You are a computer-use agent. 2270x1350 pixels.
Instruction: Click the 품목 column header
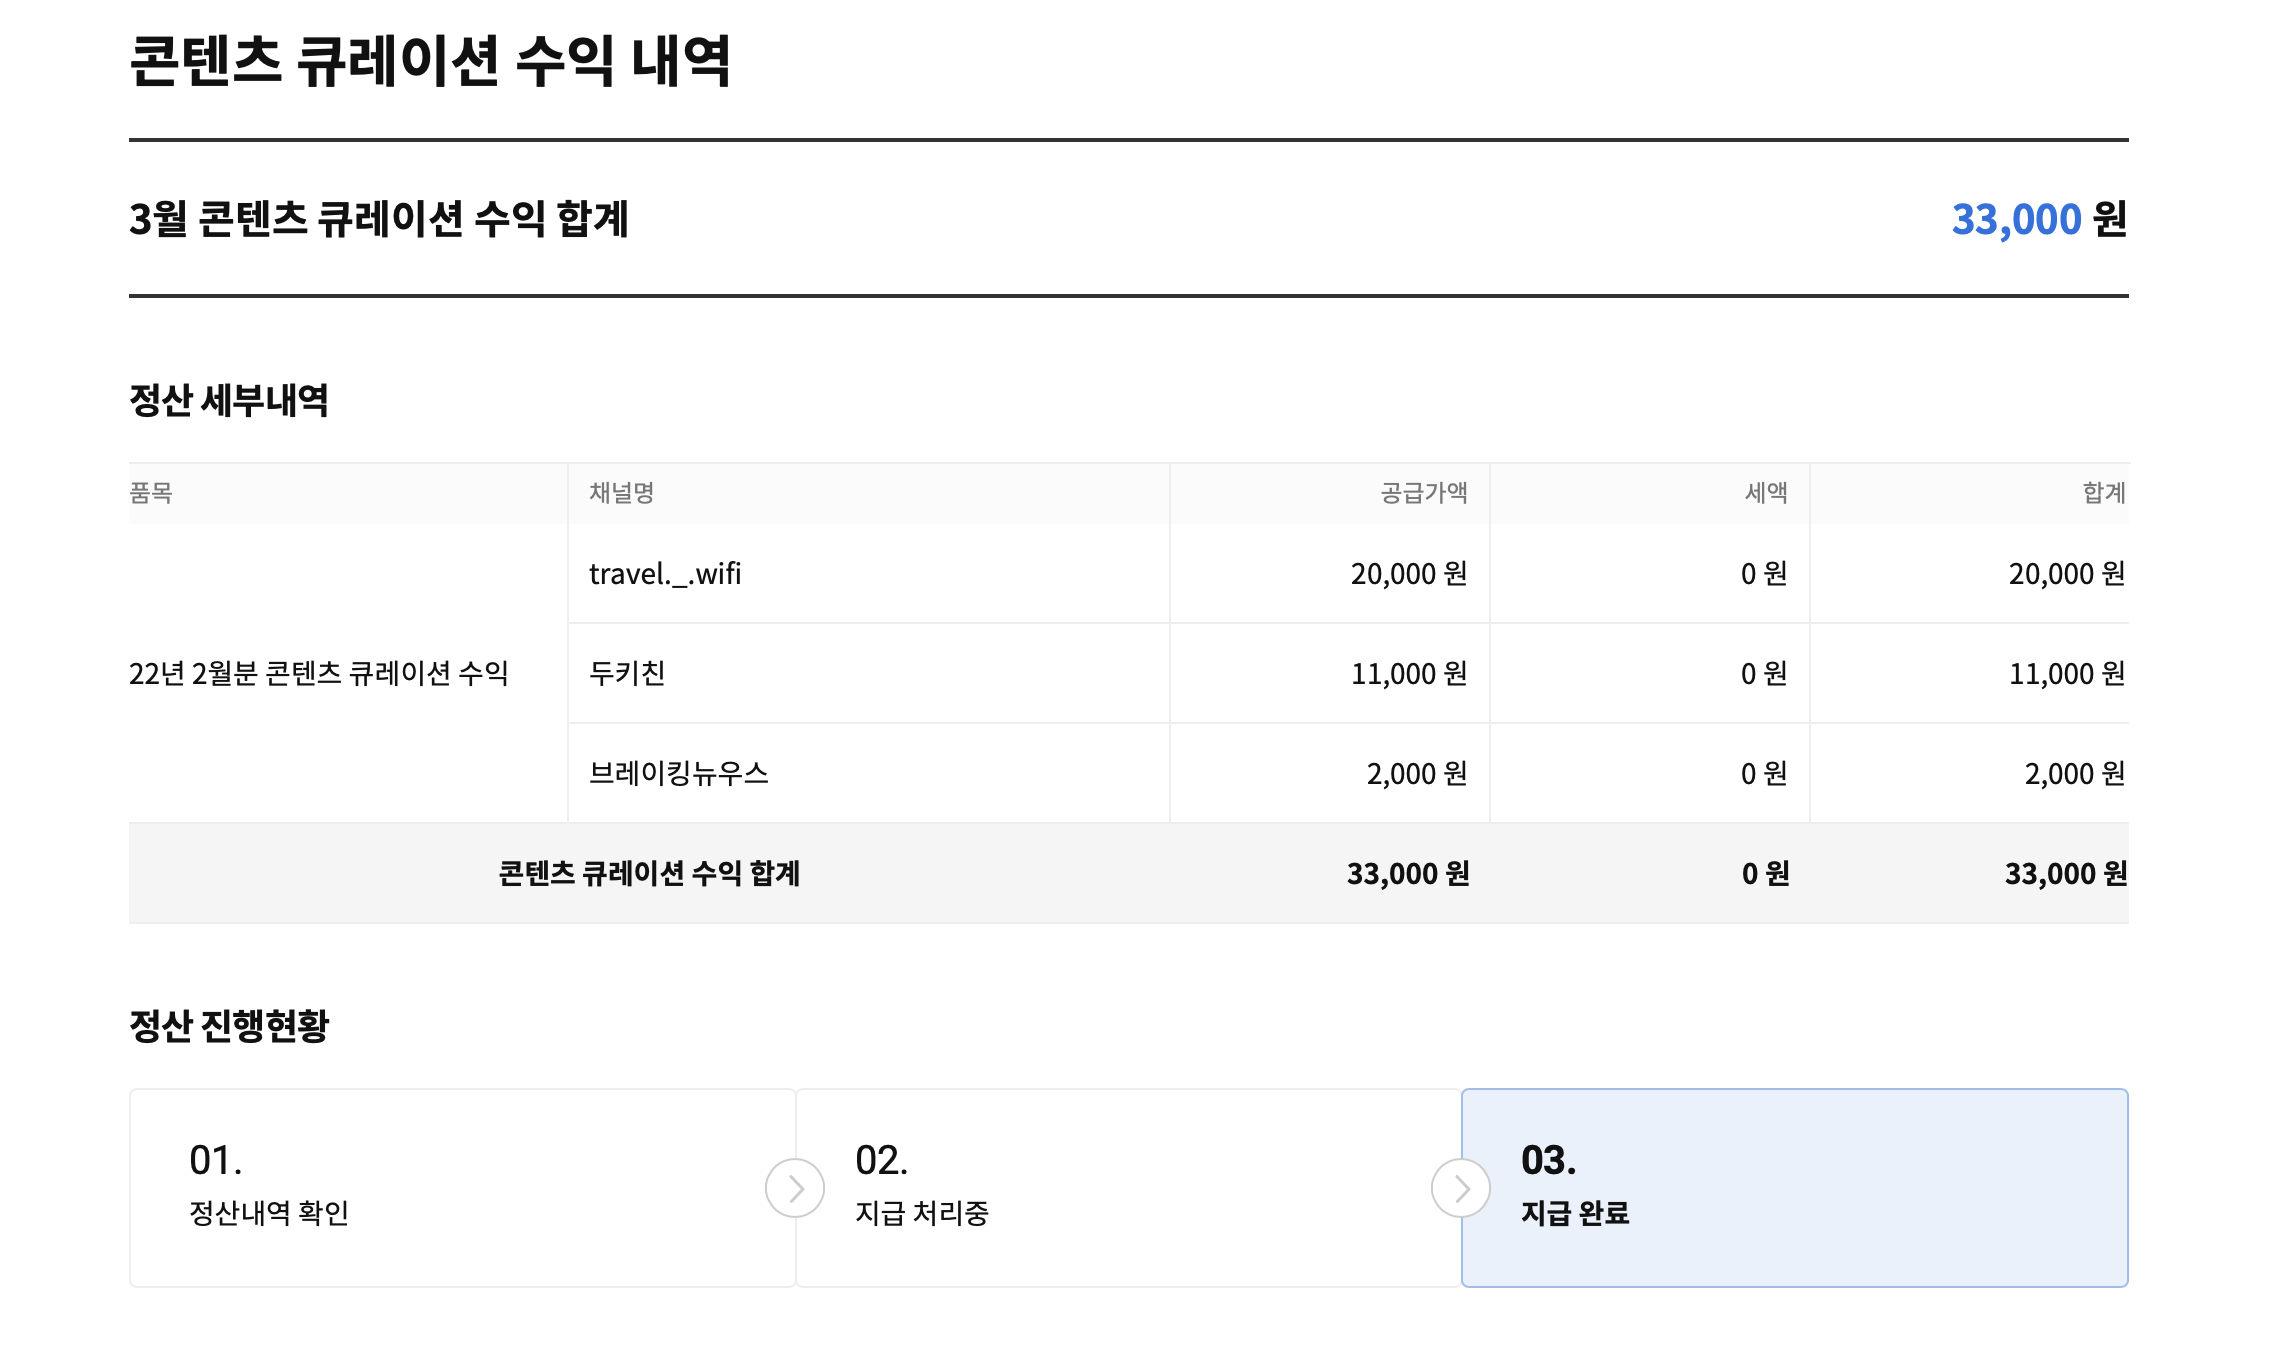(151, 493)
